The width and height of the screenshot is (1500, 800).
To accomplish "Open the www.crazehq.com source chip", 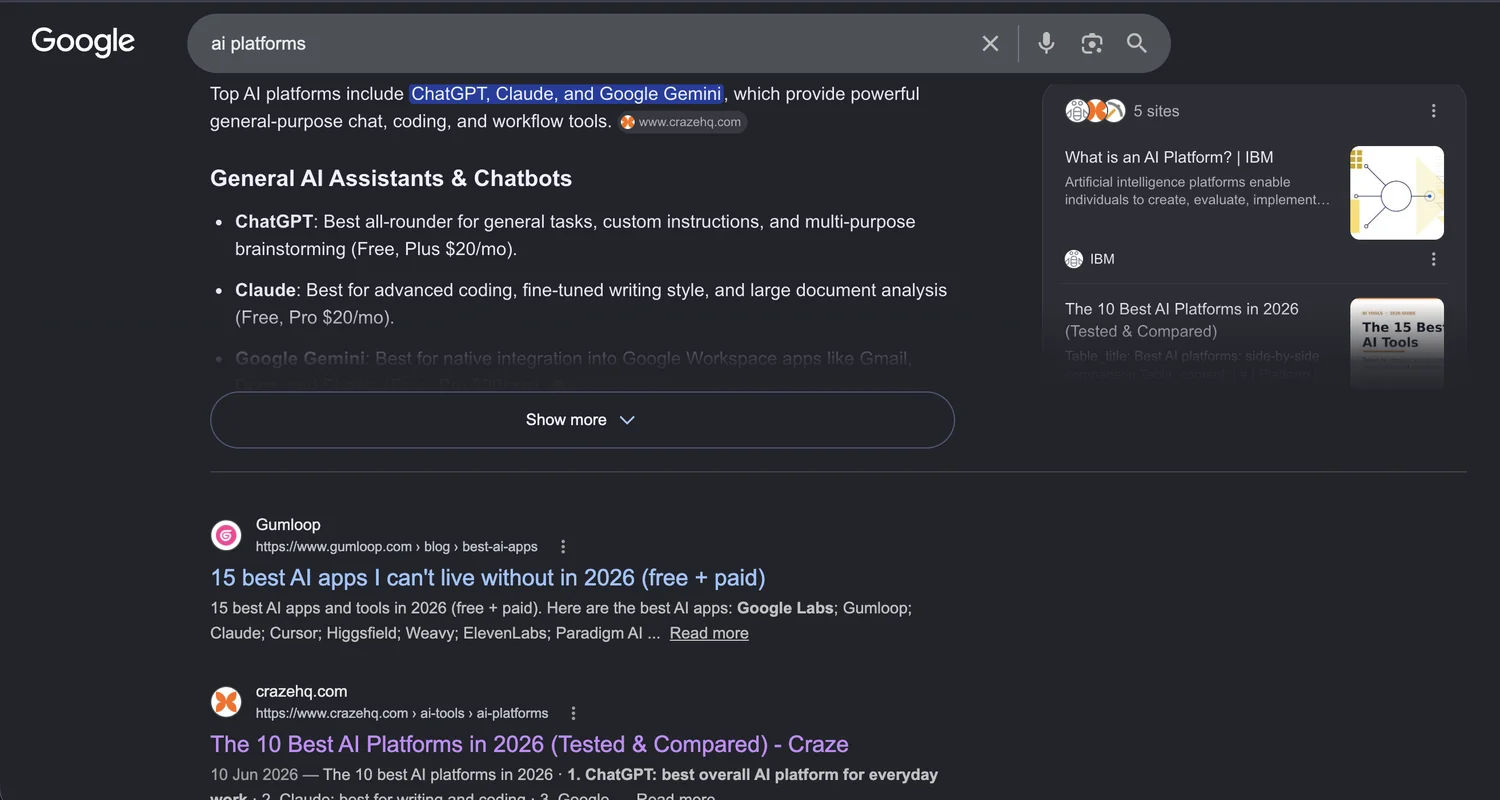I will click(682, 122).
